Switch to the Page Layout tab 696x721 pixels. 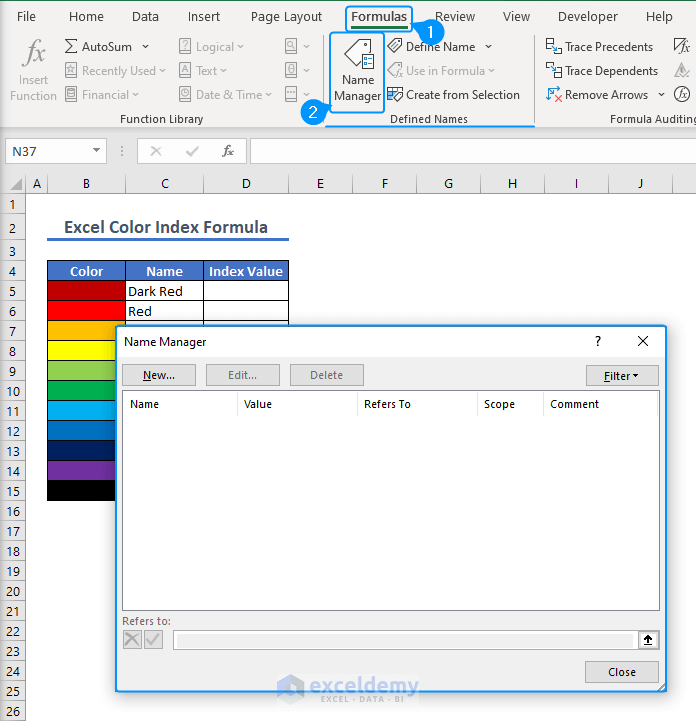tap(286, 17)
